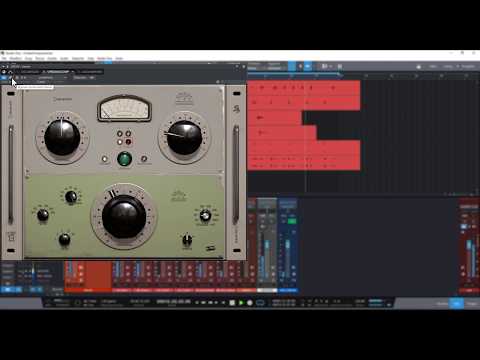Viewport: 480px width, 360px height.
Task: Click the rewind button in the transport bar
Action: pyautogui.click(x=203, y=303)
